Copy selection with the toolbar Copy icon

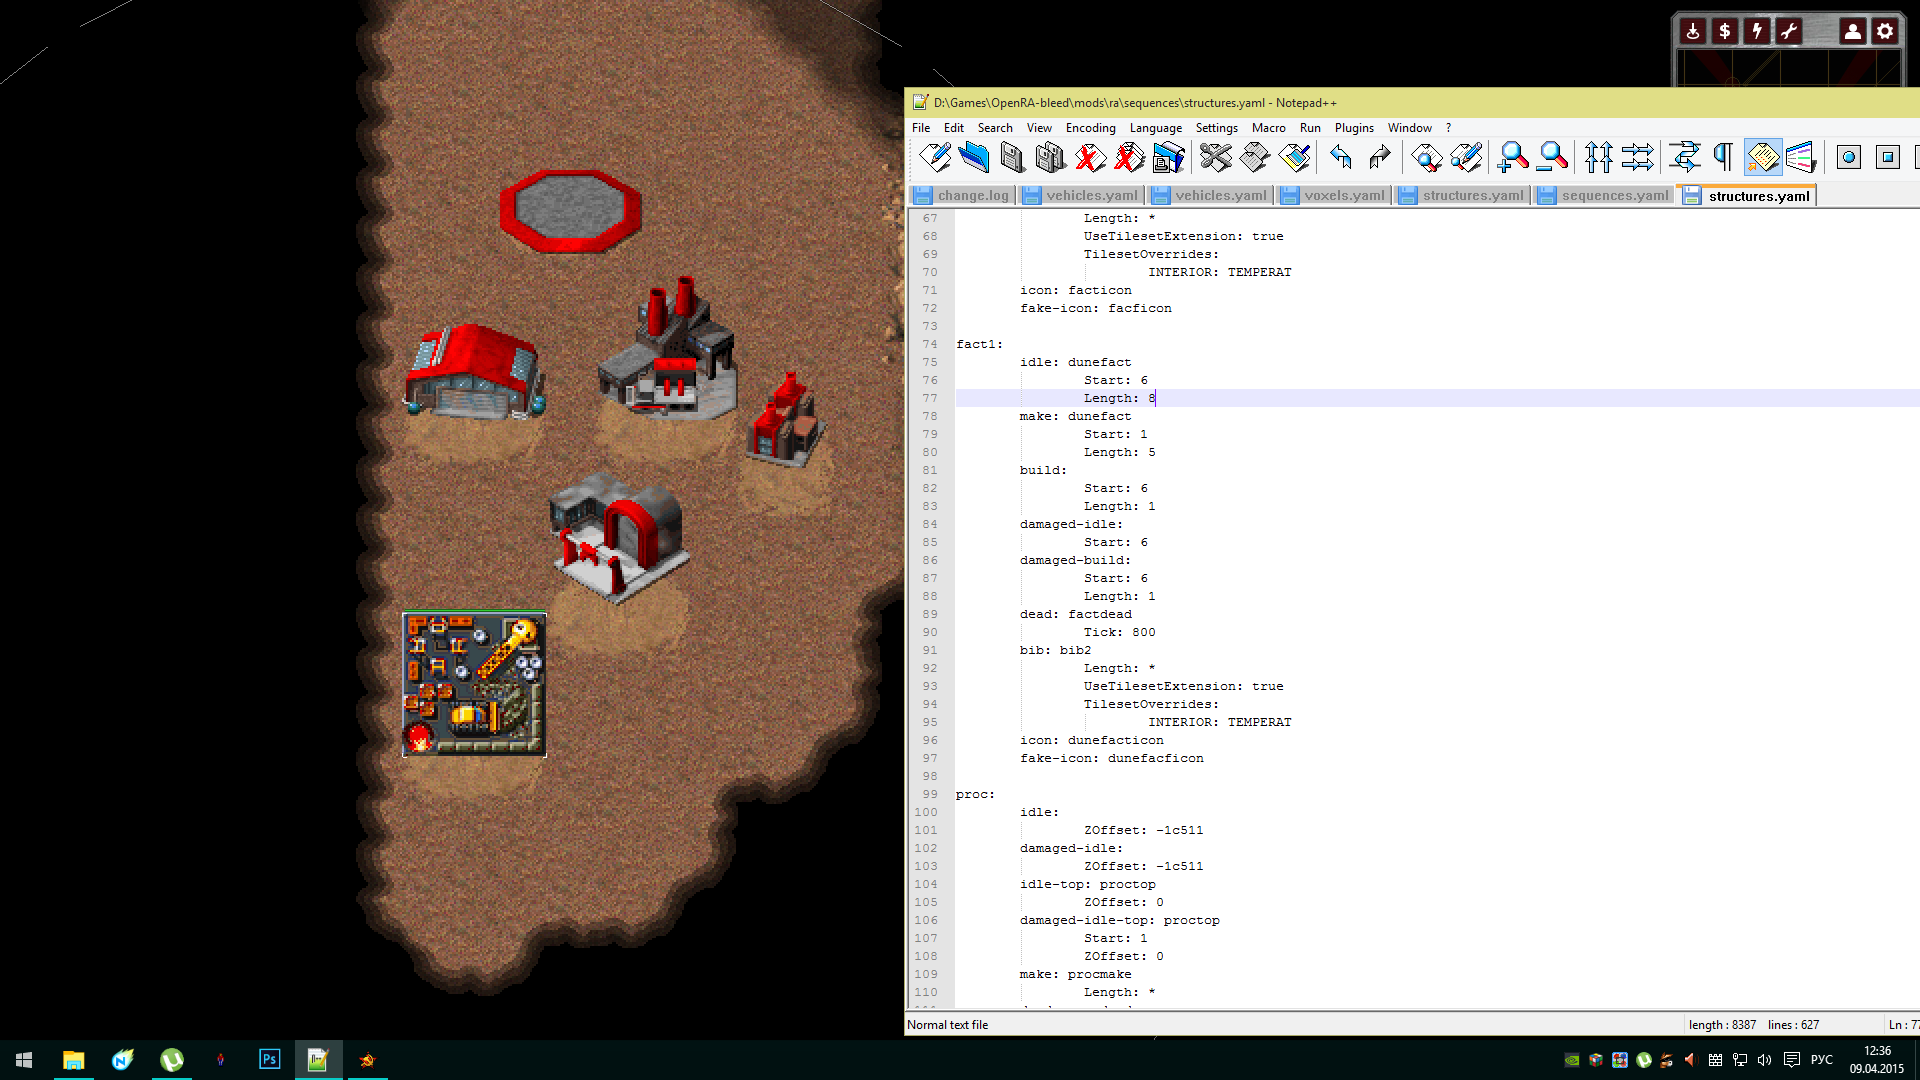coord(1255,157)
